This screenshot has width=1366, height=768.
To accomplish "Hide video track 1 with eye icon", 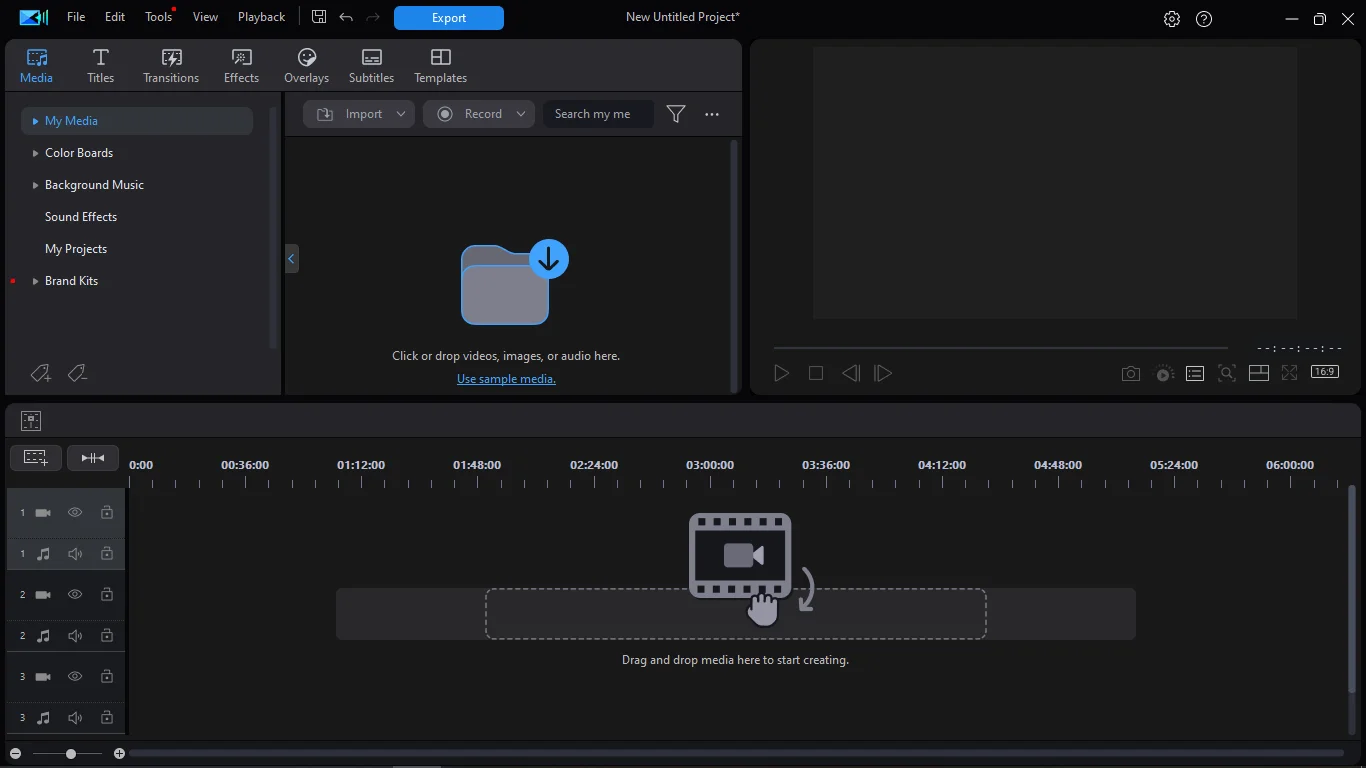I will coord(75,512).
